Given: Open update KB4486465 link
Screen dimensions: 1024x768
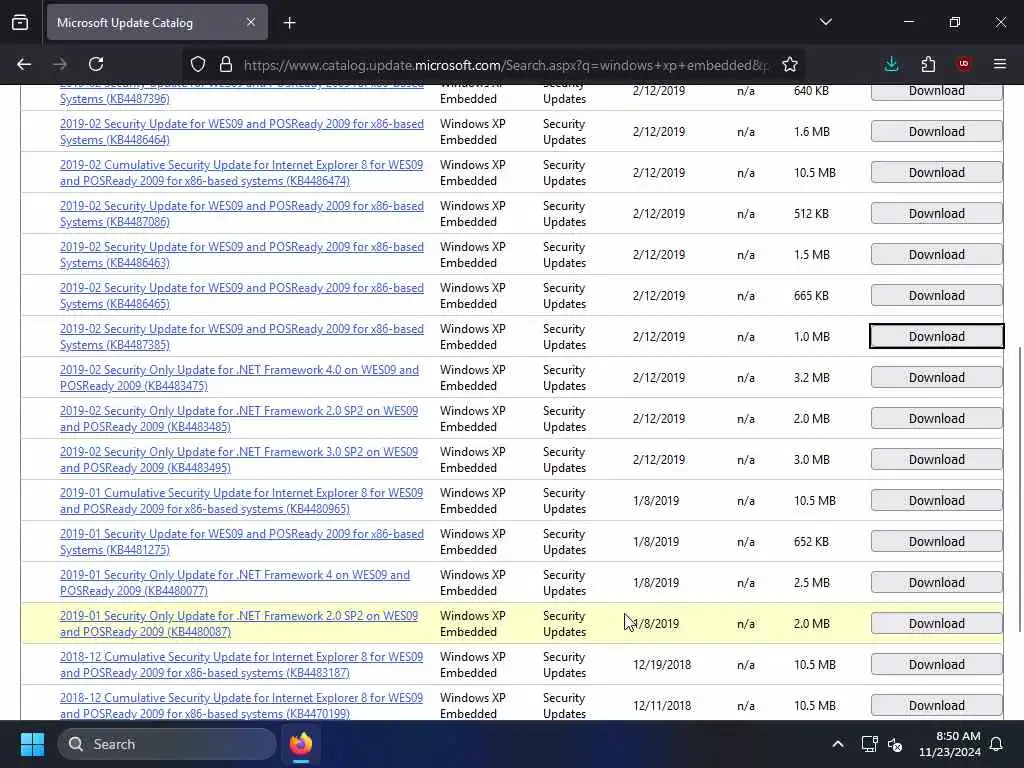Looking at the screenshot, I should tap(242, 296).
